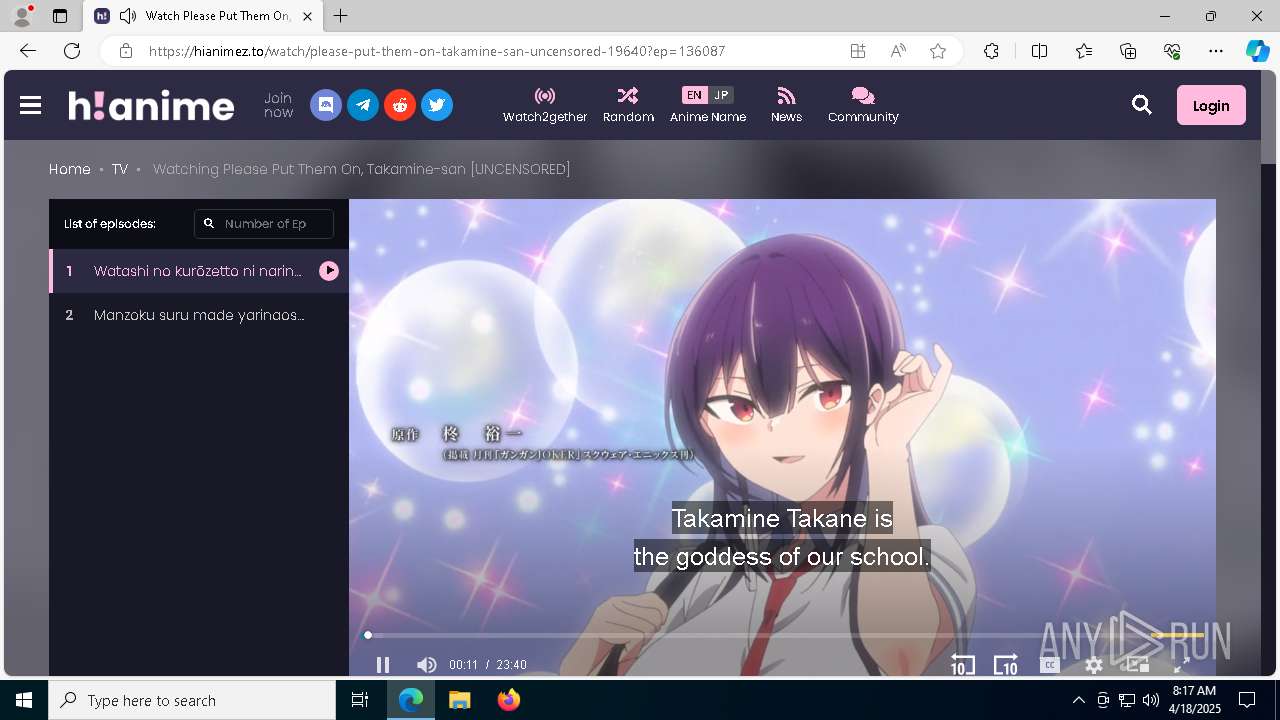This screenshot has height=720, width=1280.
Task: Go to the HiAnime logo homepage
Action: point(151,105)
